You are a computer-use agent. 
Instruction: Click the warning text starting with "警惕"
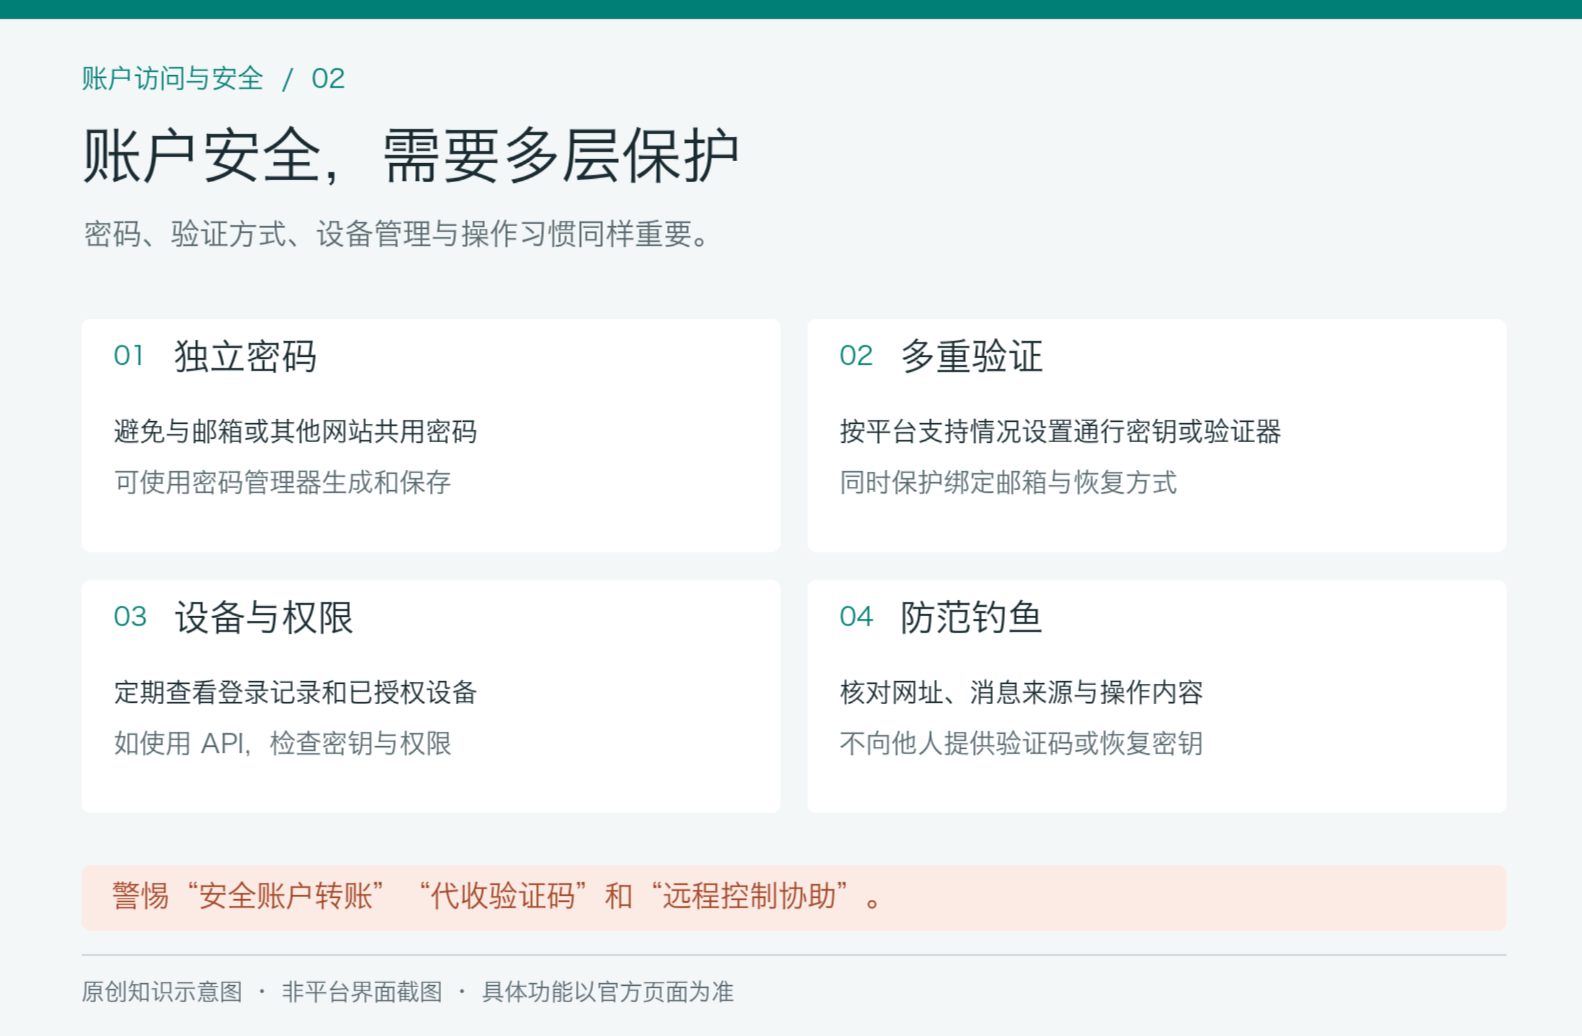point(496,896)
